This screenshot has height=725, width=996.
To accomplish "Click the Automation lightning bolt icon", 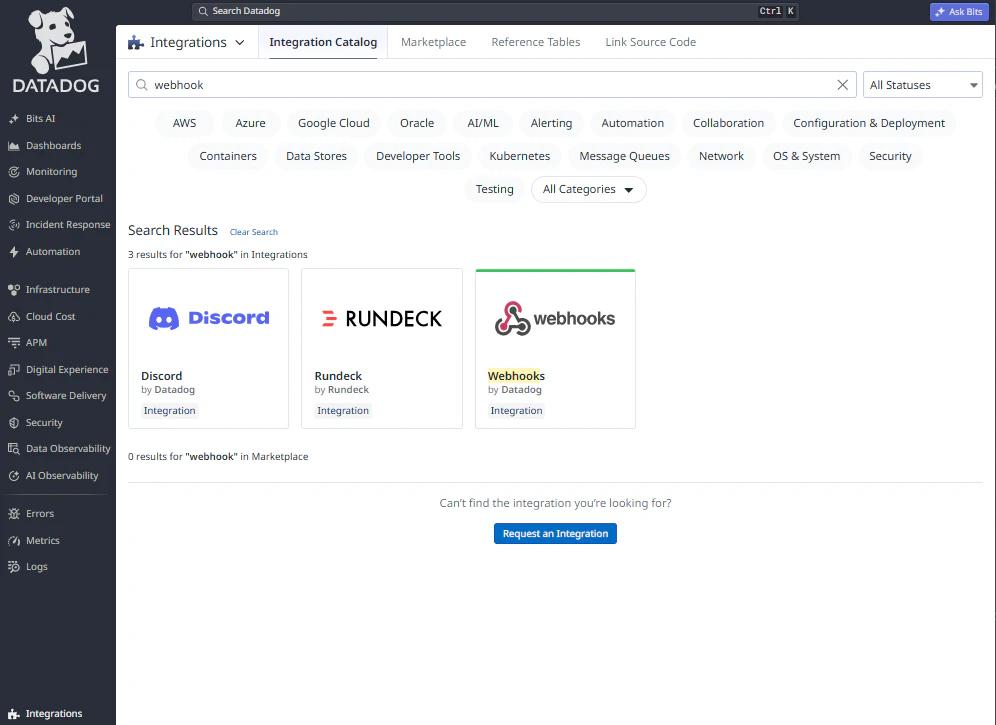I will 14,252.
